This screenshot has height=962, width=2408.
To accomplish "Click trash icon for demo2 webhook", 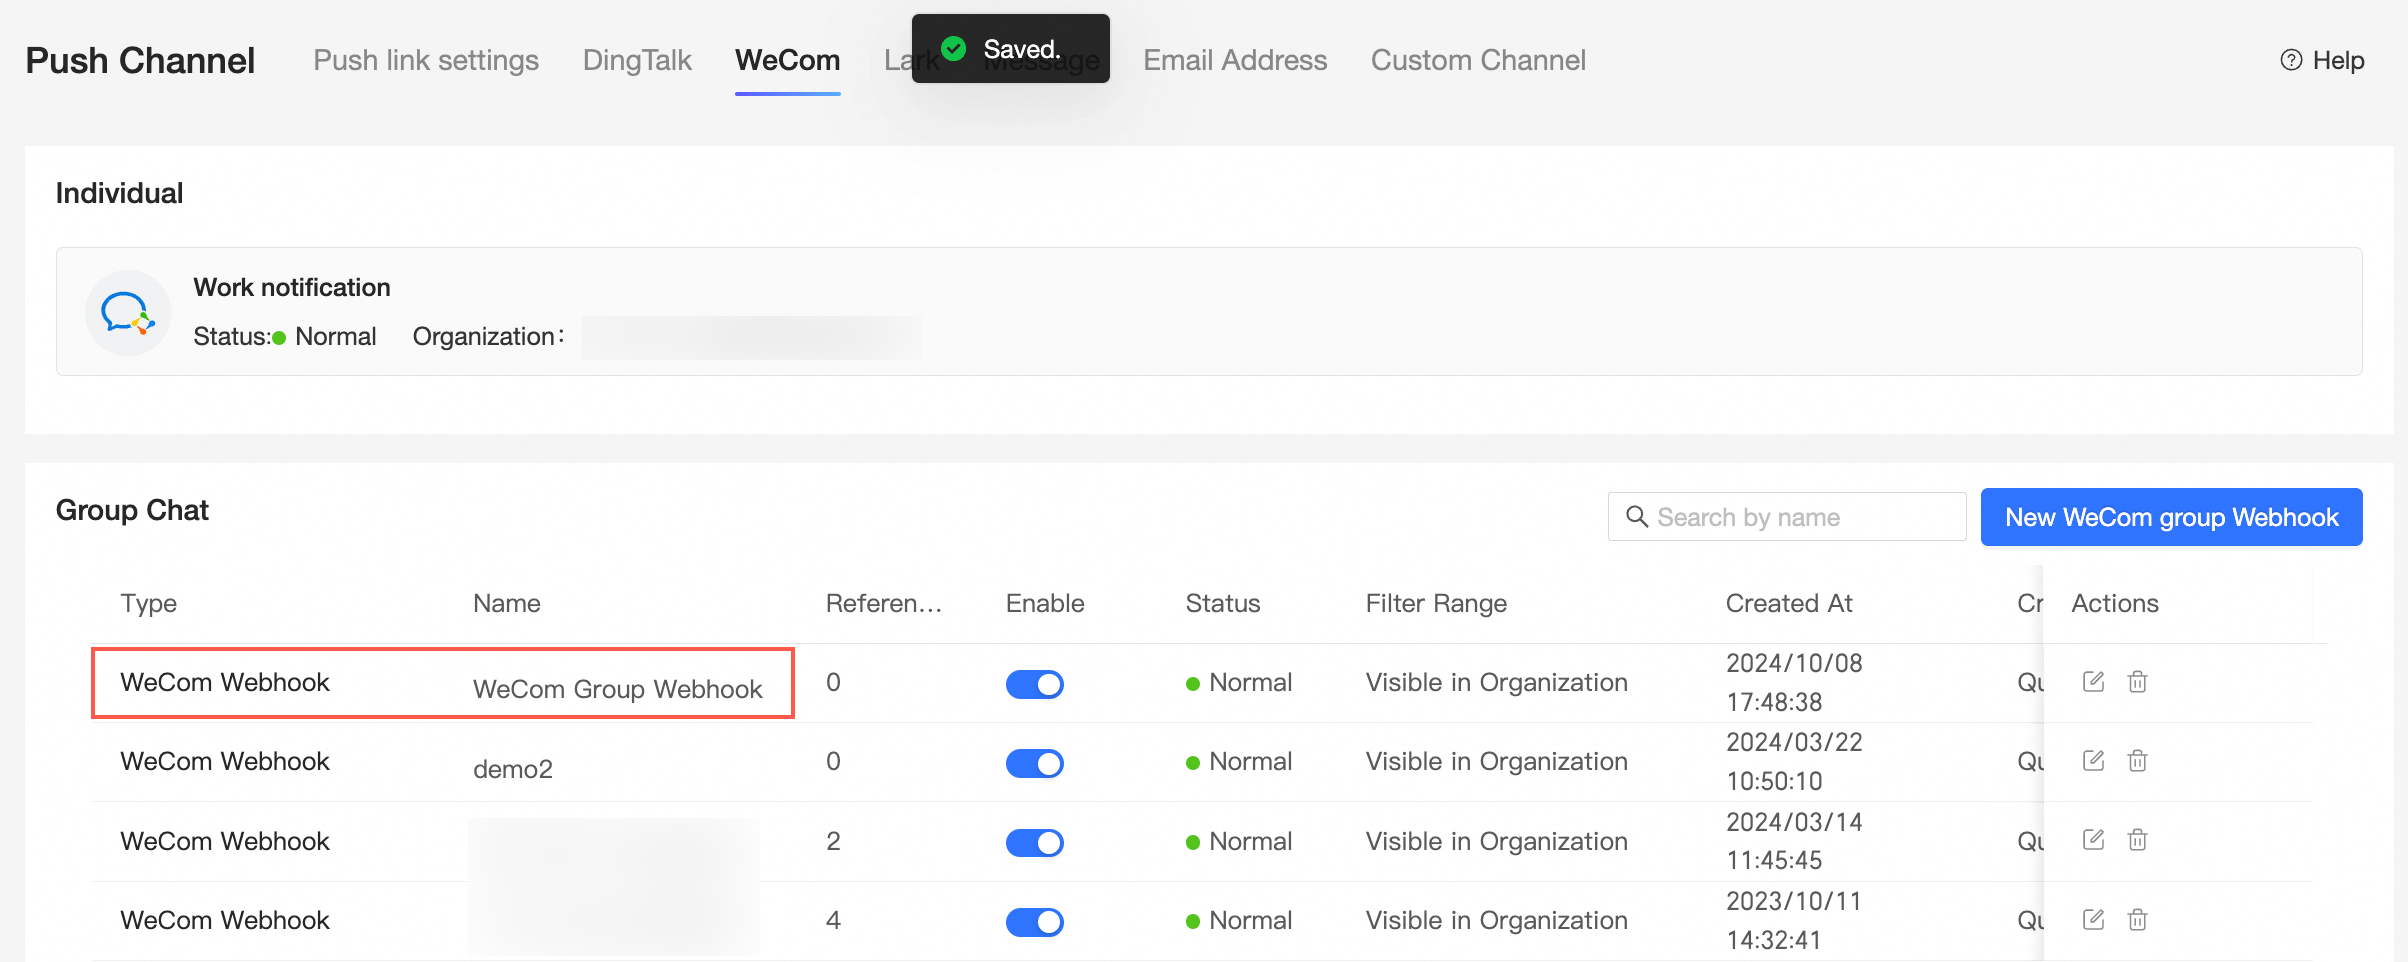I will [x=2137, y=761].
